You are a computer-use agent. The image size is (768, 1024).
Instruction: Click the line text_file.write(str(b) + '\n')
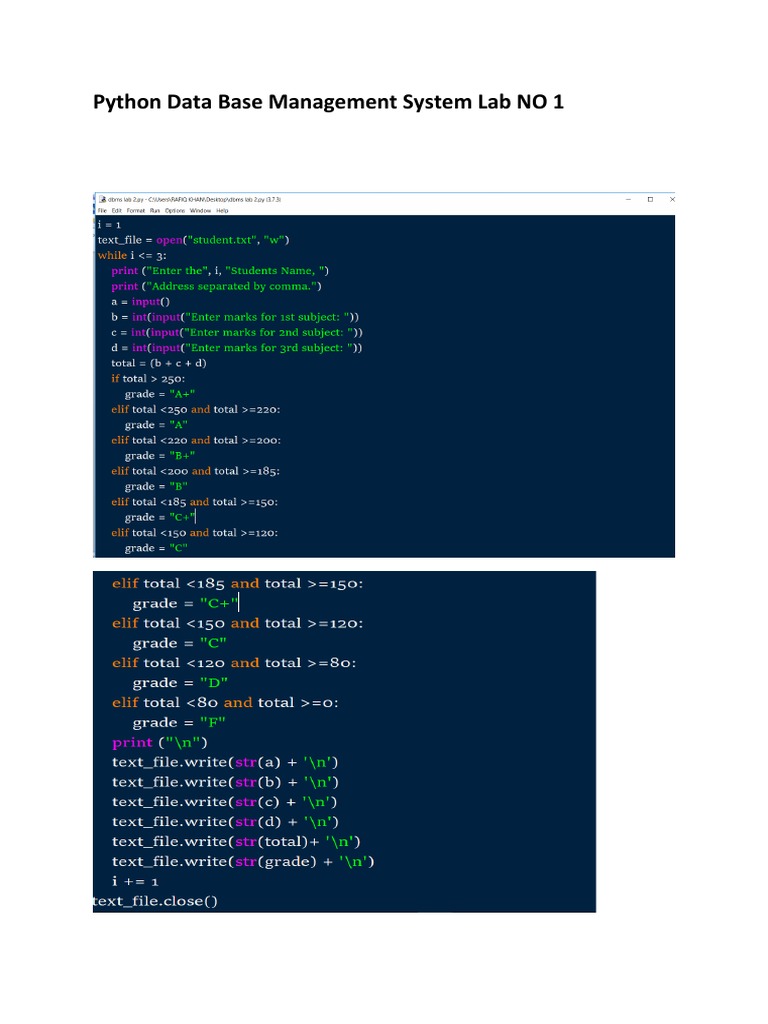pos(225,782)
